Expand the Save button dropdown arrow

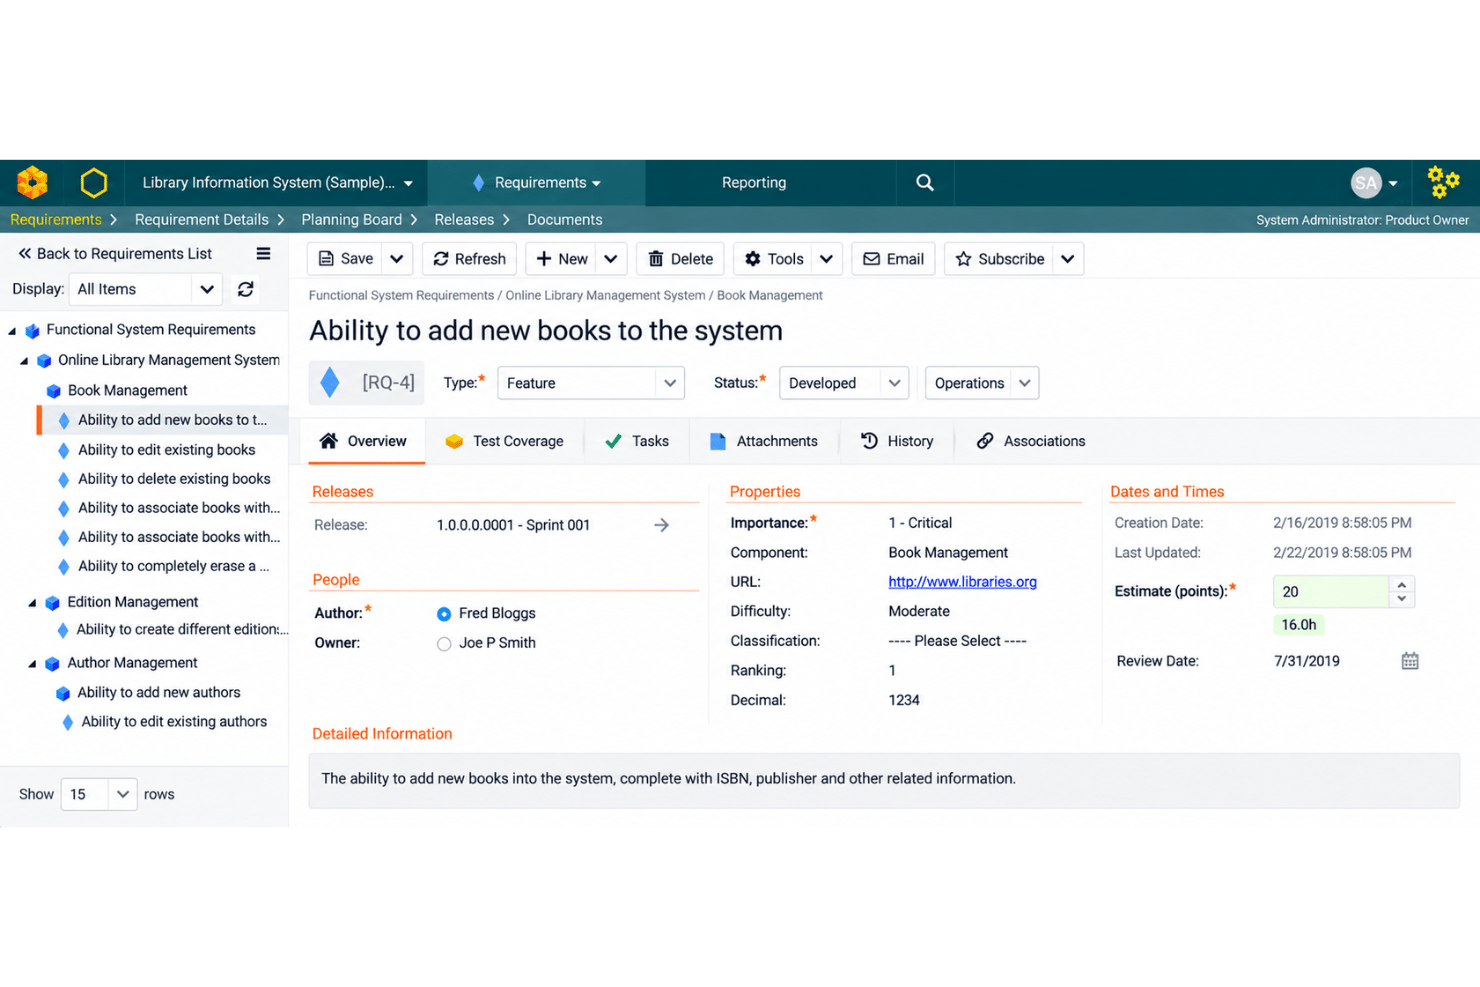tap(397, 259)
